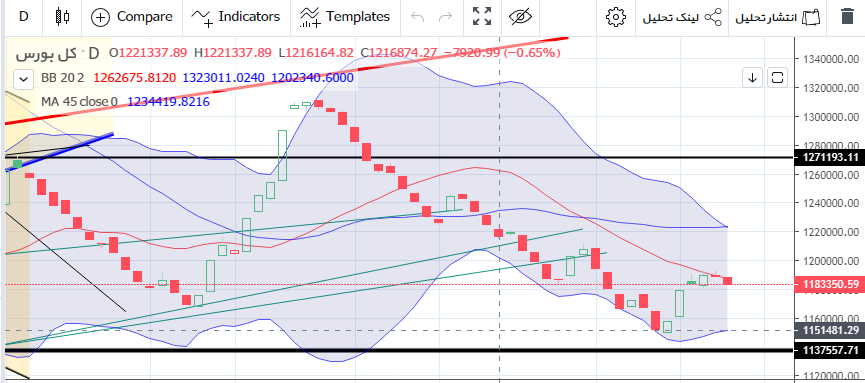Click the کل بورس symbol title

point(47,54)
